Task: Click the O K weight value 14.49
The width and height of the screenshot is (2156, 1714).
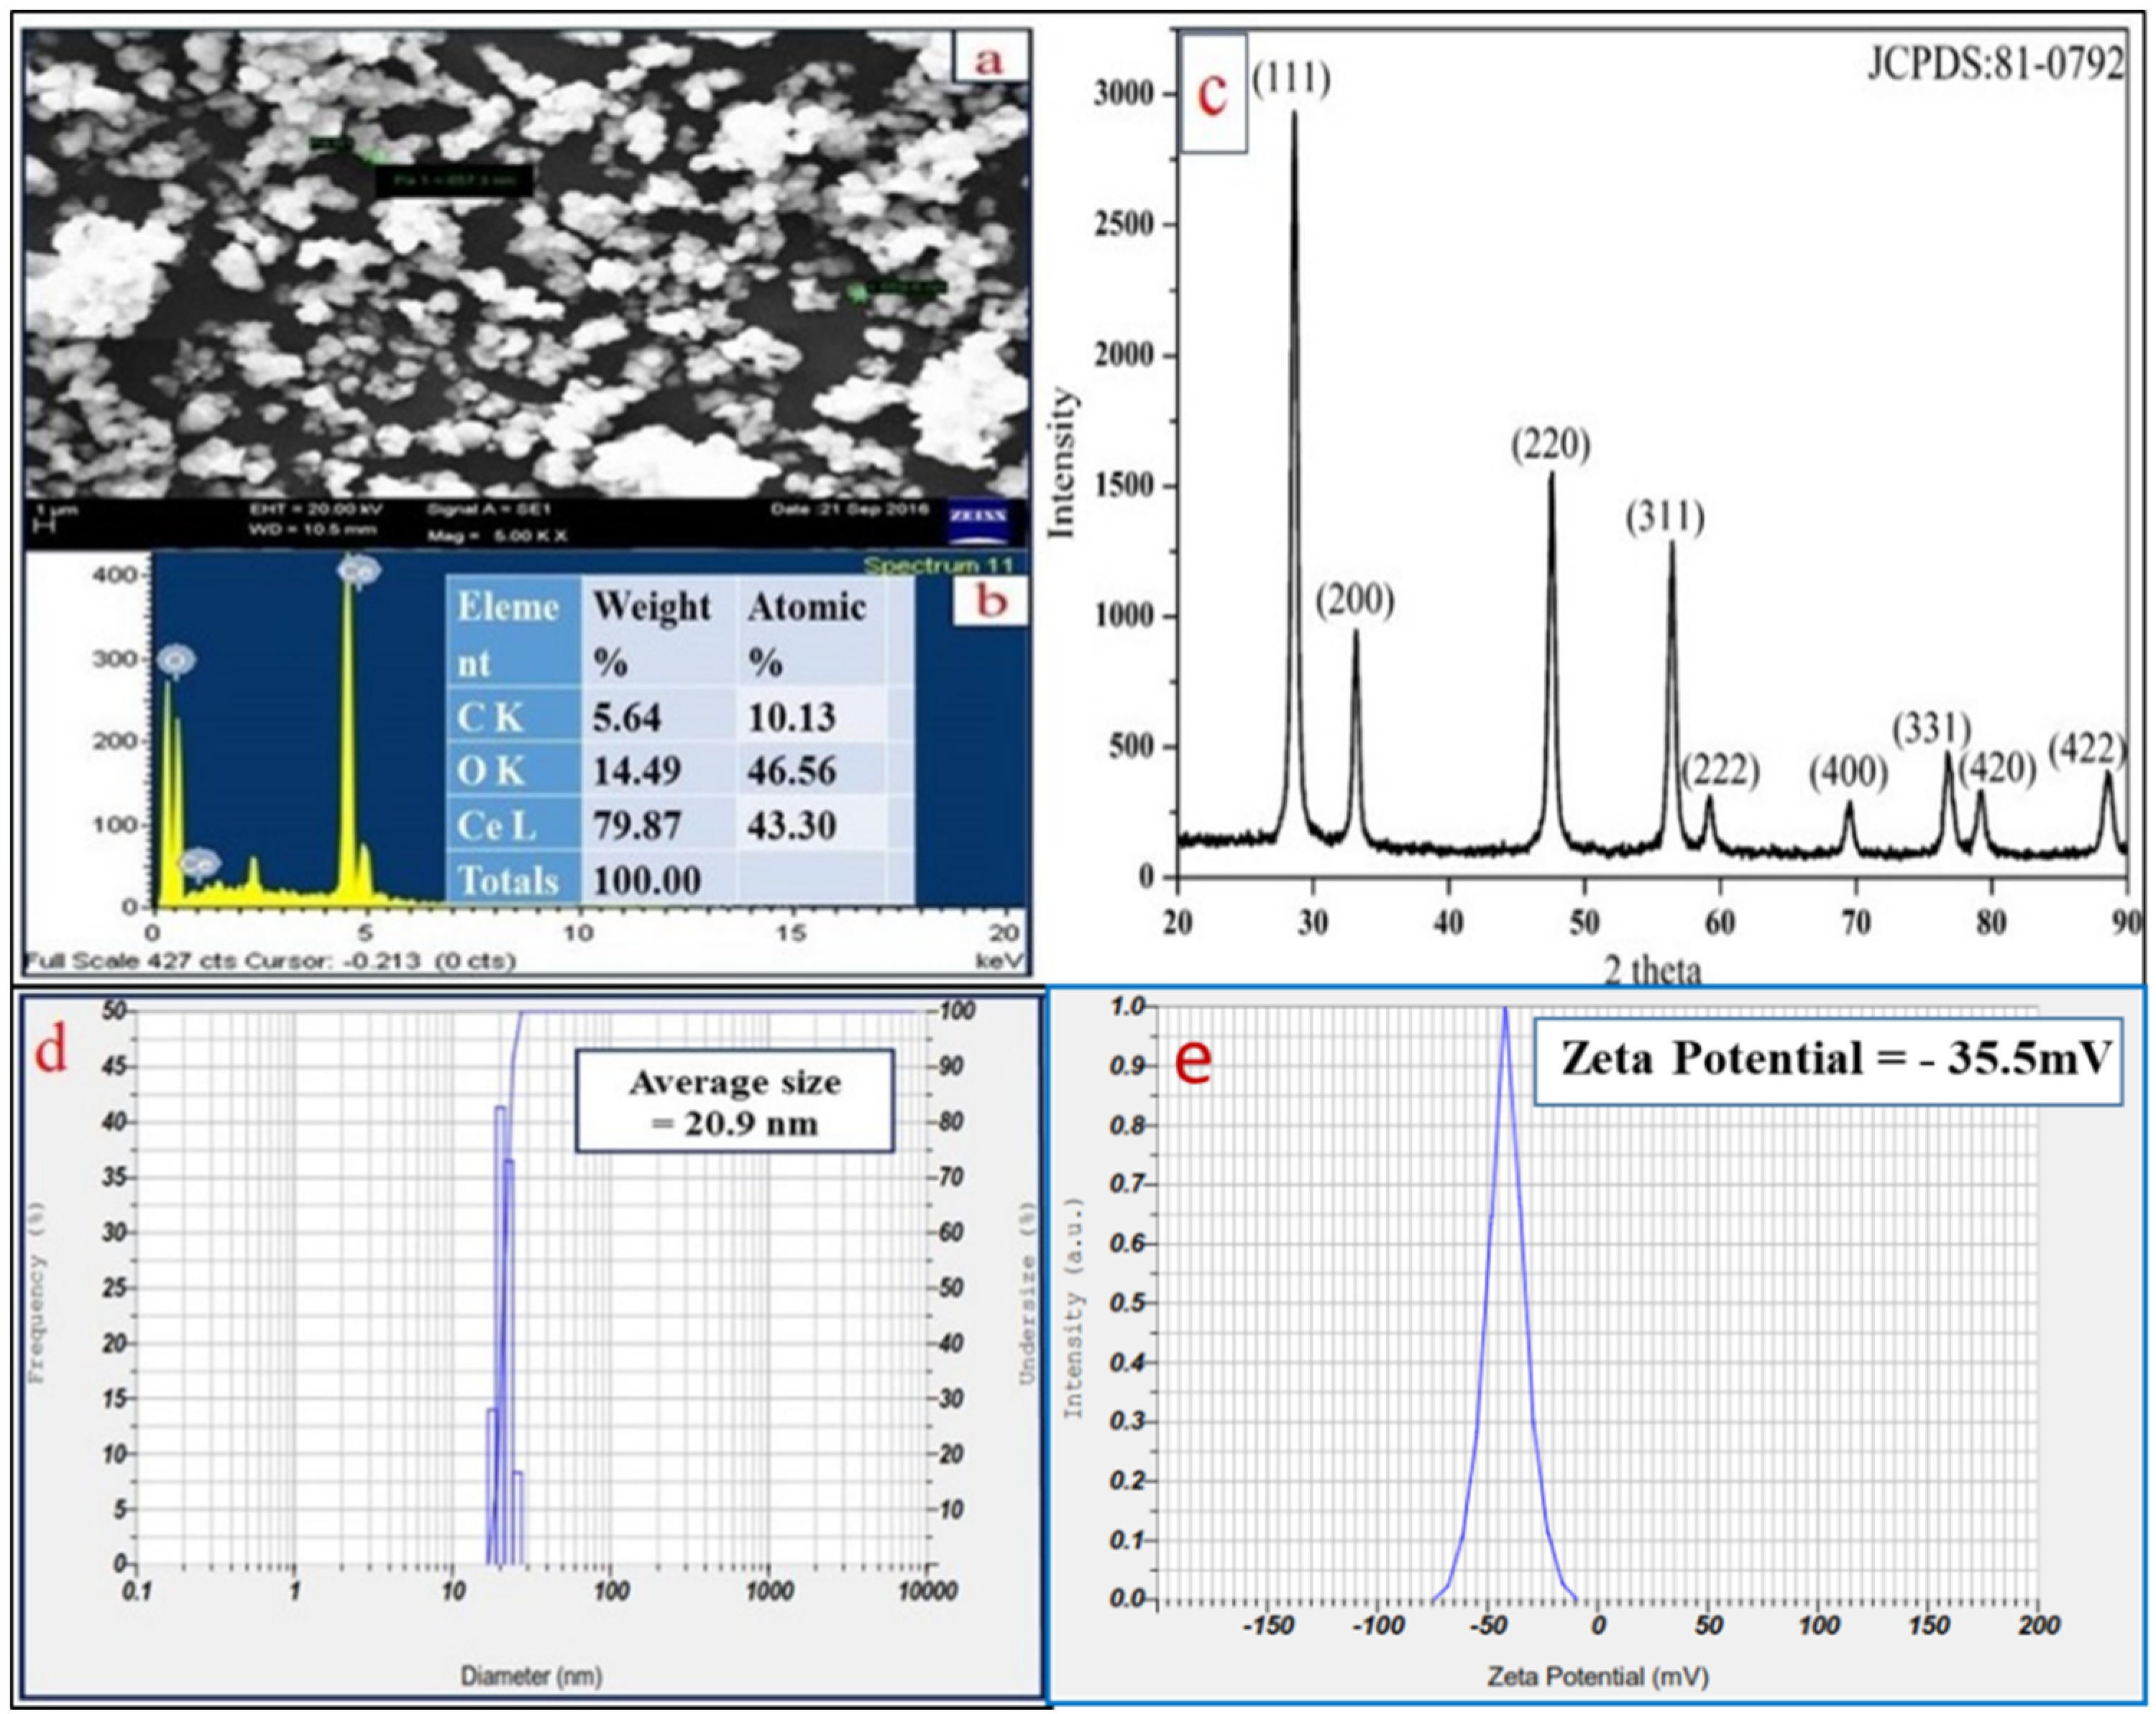Action: (637, 771)
